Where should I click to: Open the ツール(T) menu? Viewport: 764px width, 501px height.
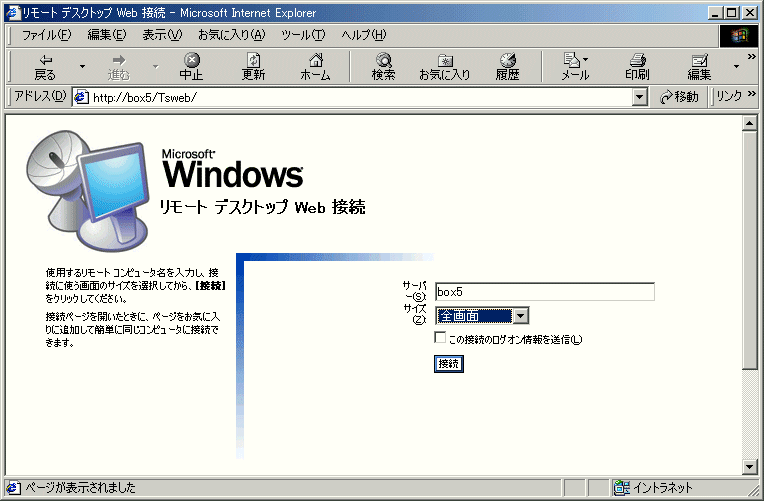click(303, 35)
